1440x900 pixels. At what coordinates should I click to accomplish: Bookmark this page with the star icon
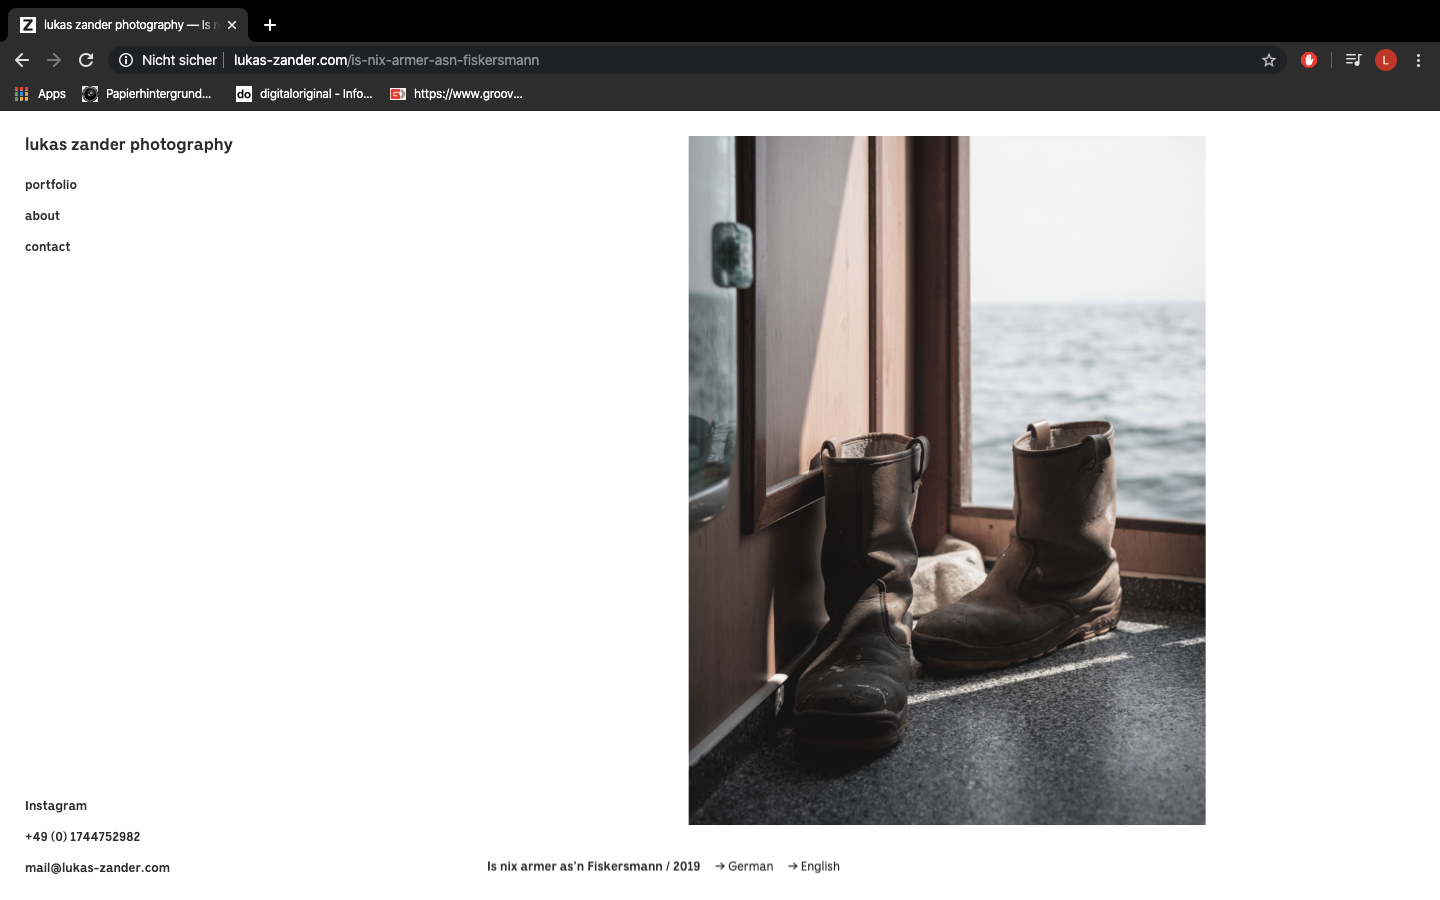tap(1269, 60)
